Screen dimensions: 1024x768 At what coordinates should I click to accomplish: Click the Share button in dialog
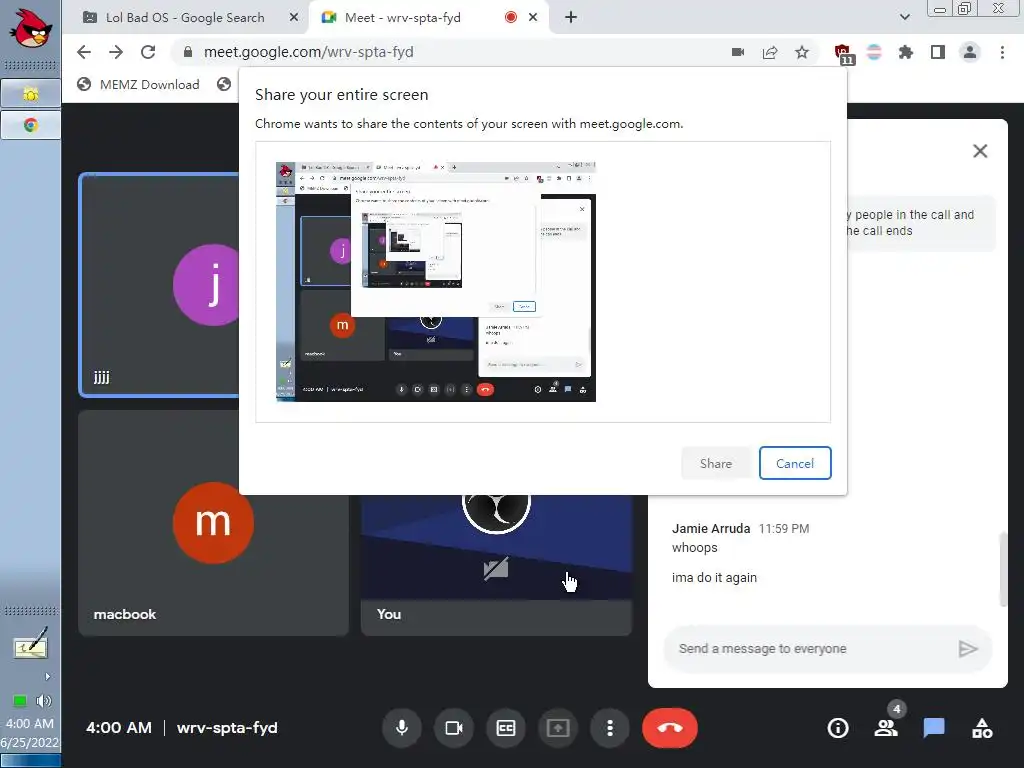coord(716,463)
